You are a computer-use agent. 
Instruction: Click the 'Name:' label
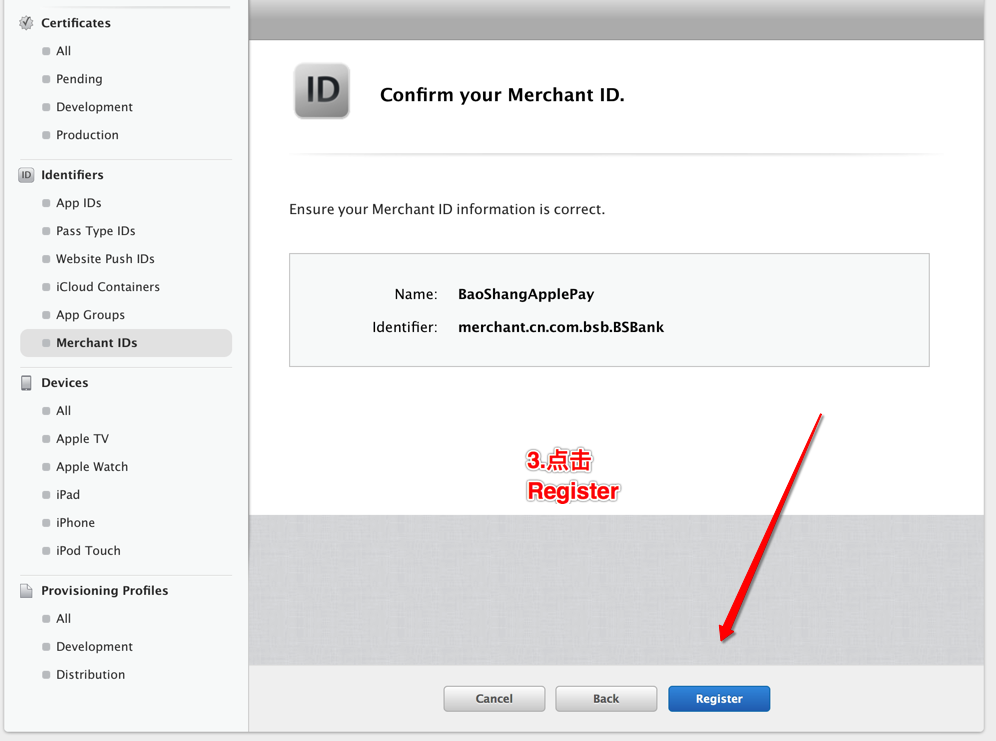click(416, 294)
